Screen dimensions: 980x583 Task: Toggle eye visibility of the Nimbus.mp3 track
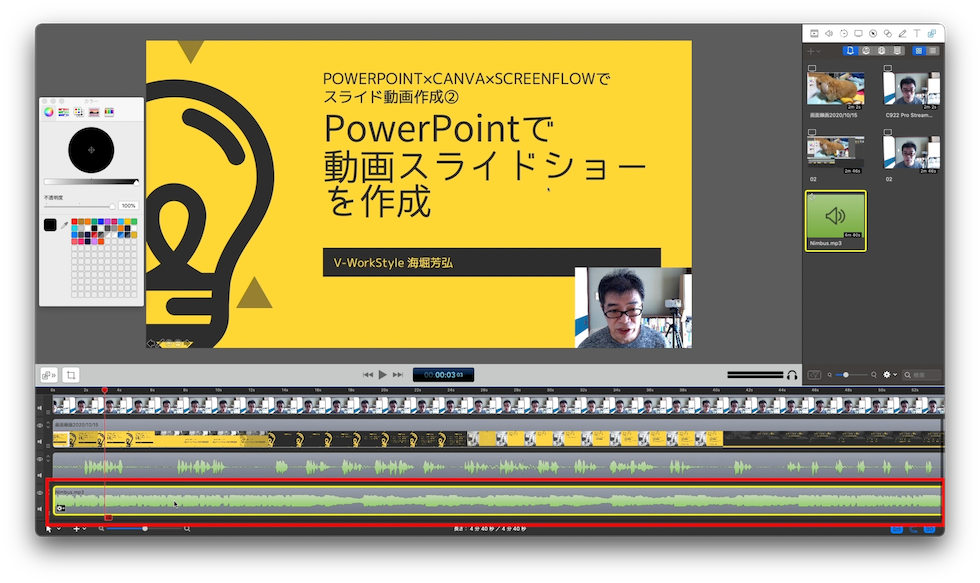pyautogui.click(x=41, y=493)
